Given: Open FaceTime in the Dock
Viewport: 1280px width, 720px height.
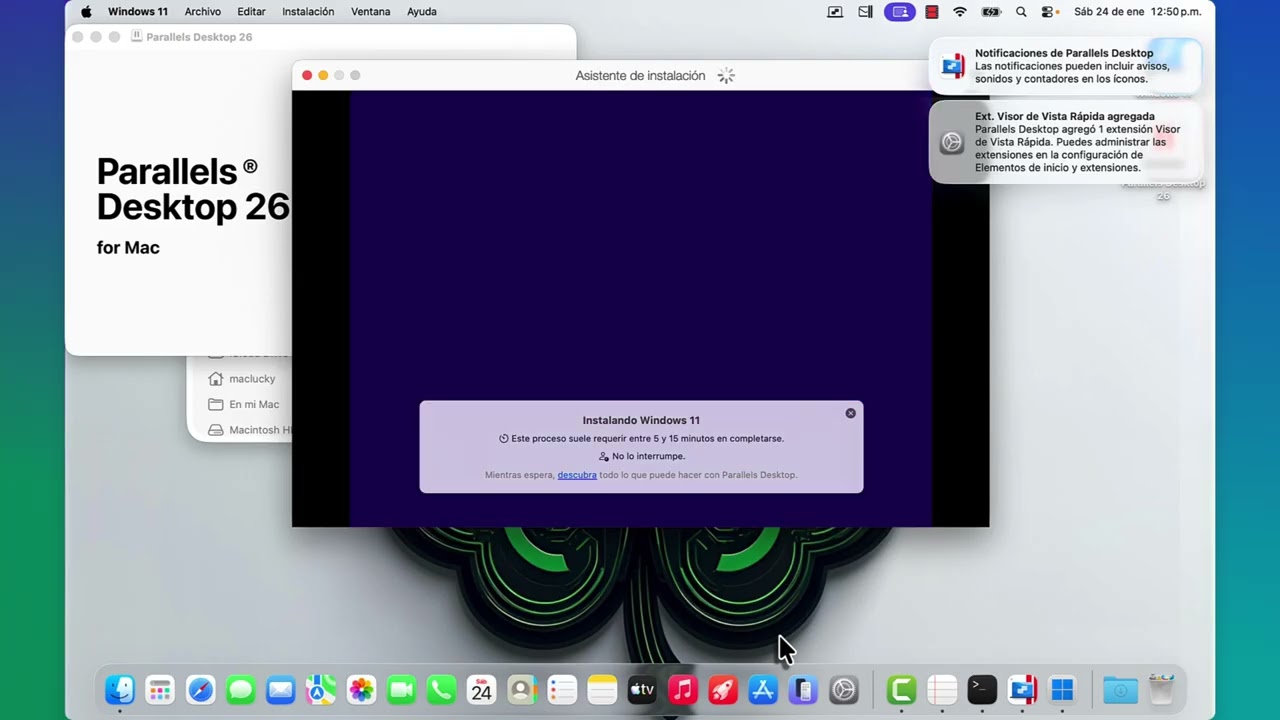Looking at the screenshot, I should [401, 690].
